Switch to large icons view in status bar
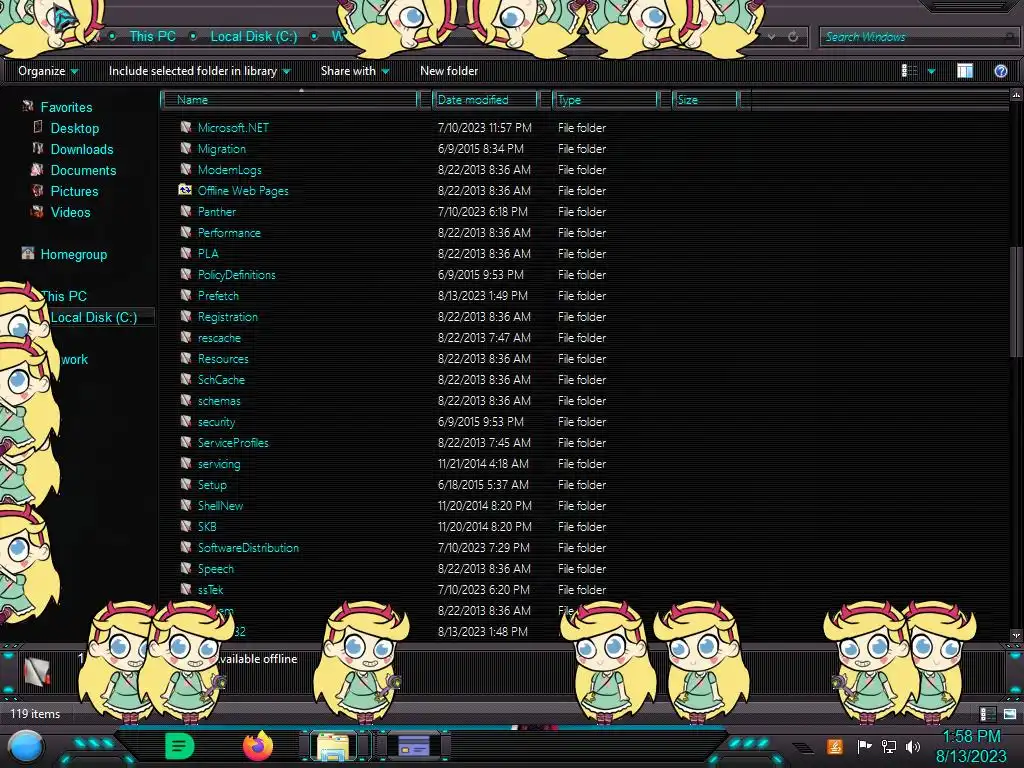 (1010, 714)
